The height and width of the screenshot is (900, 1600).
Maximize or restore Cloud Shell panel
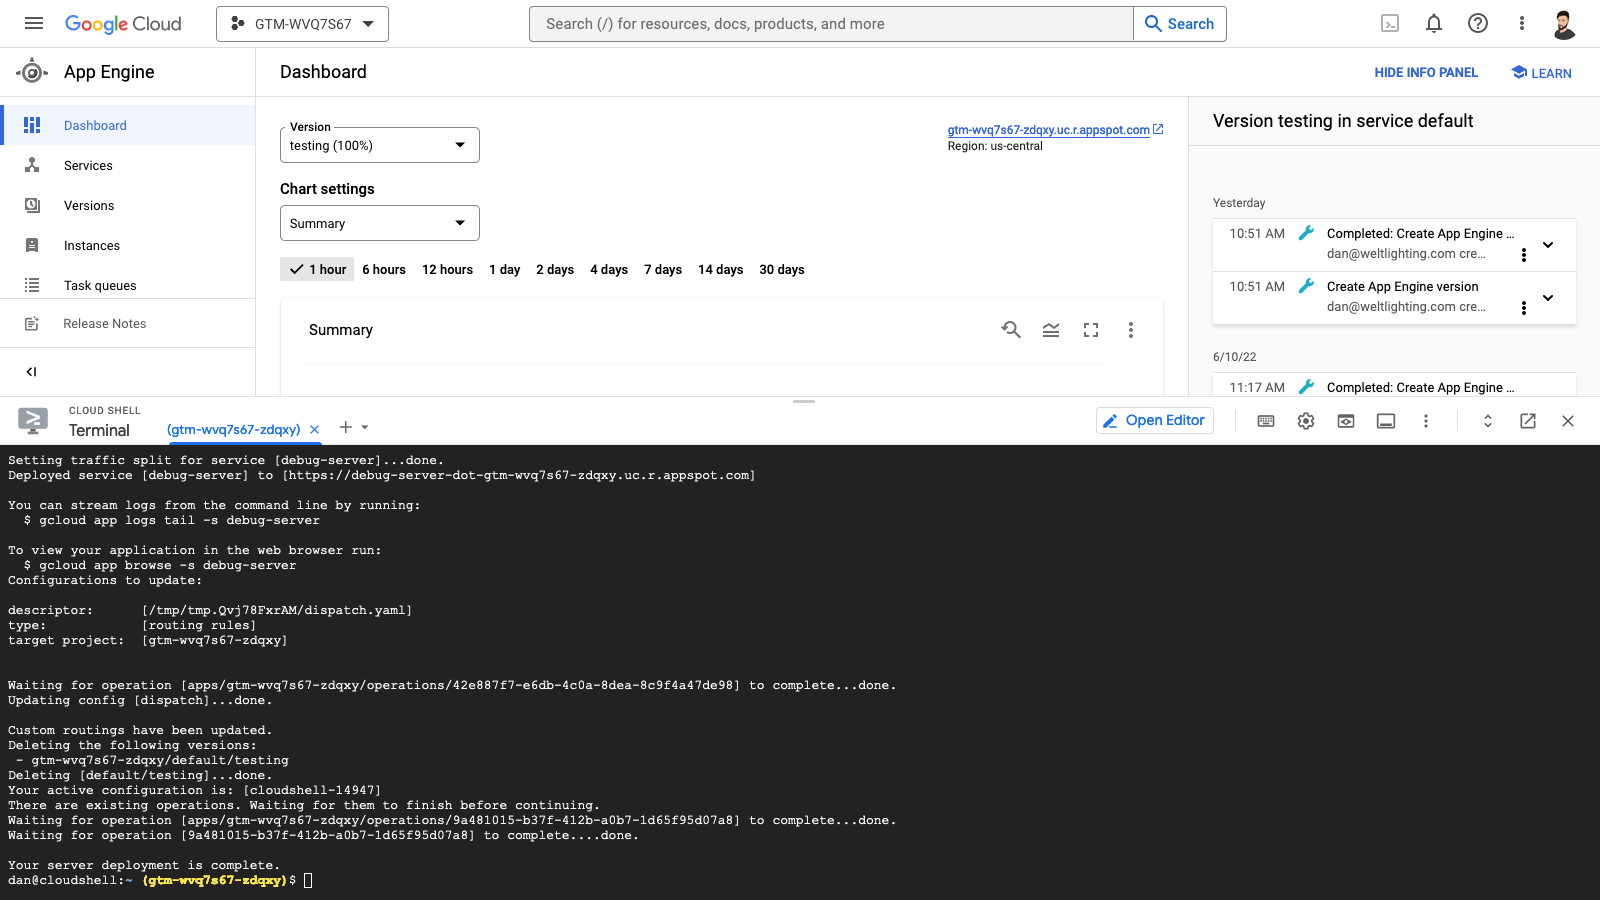pyautogui.click(x=1488, y=421)
